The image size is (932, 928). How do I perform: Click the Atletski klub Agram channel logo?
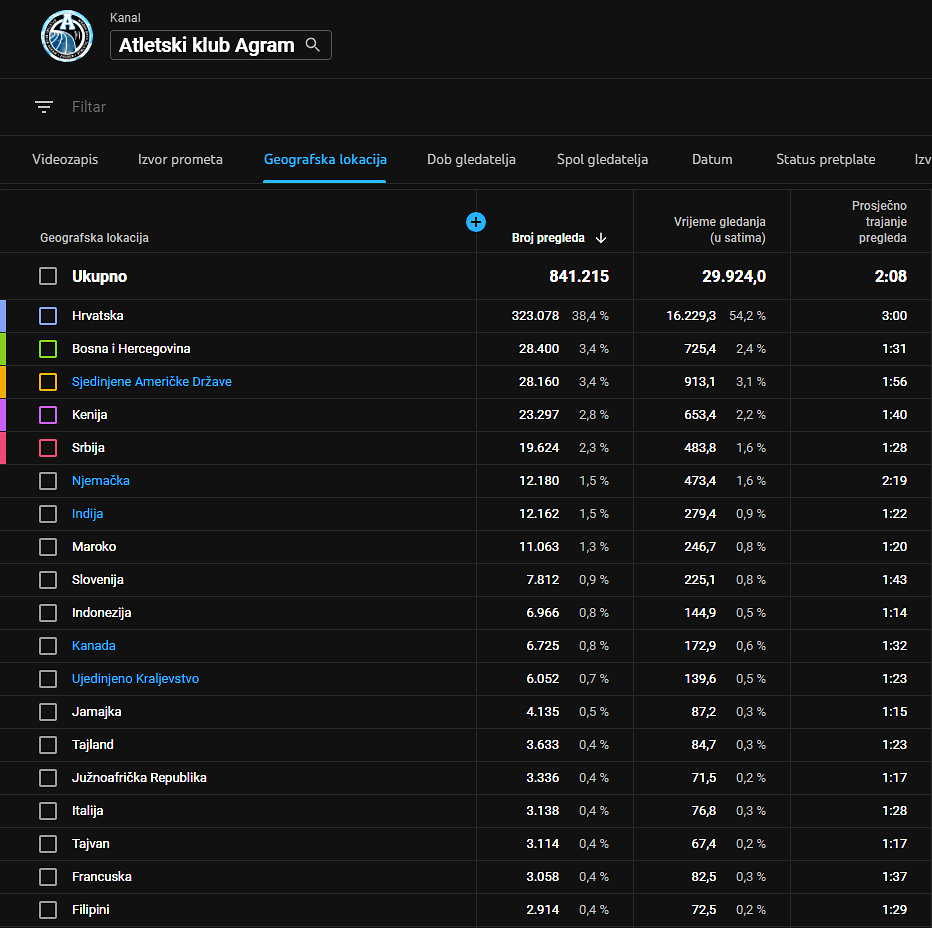click(x=67, y=37)
